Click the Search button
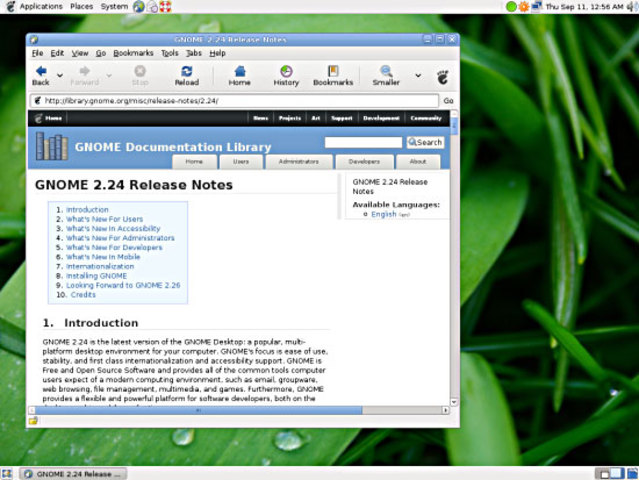 [x=425, y=142]
